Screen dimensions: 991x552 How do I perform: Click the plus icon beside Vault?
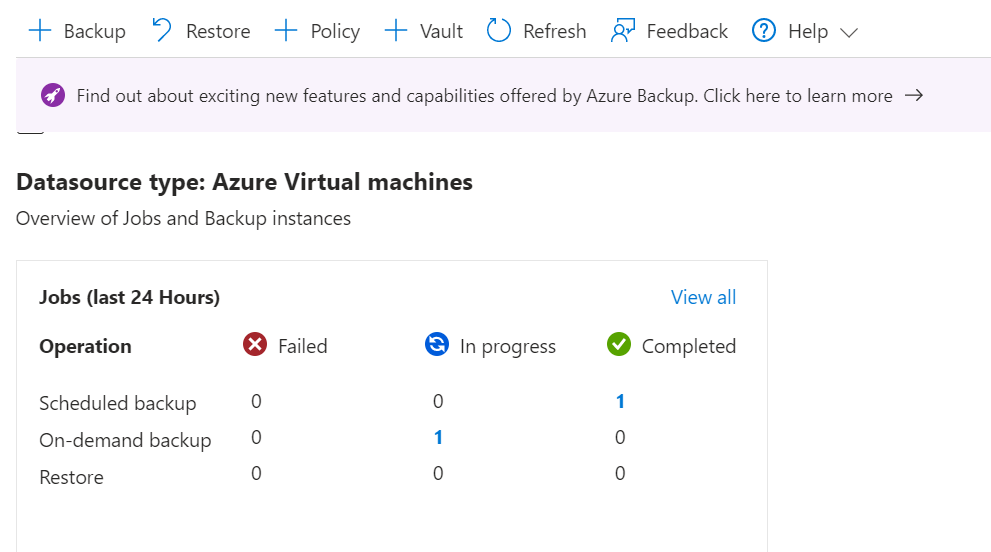pyautogui.click(x=396, y=31)
